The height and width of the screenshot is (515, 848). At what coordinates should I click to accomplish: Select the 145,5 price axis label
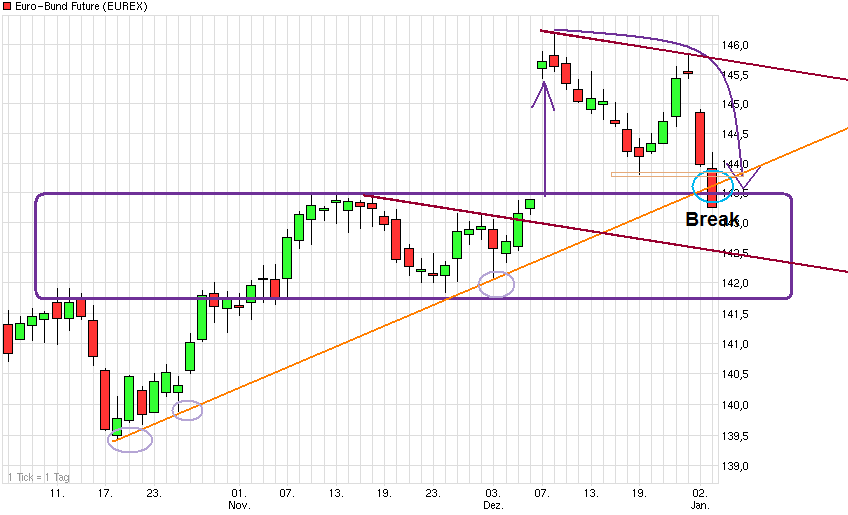[735, 75]
